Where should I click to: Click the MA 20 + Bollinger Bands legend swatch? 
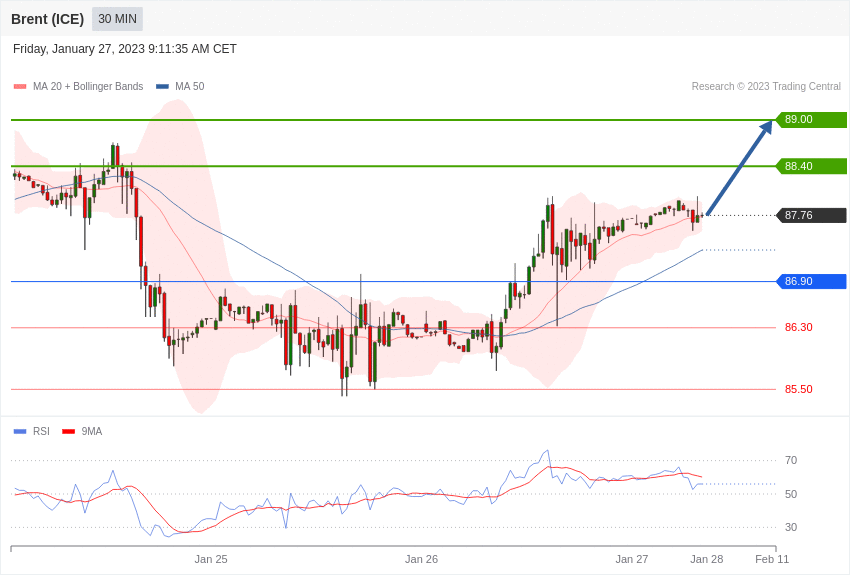20,86
